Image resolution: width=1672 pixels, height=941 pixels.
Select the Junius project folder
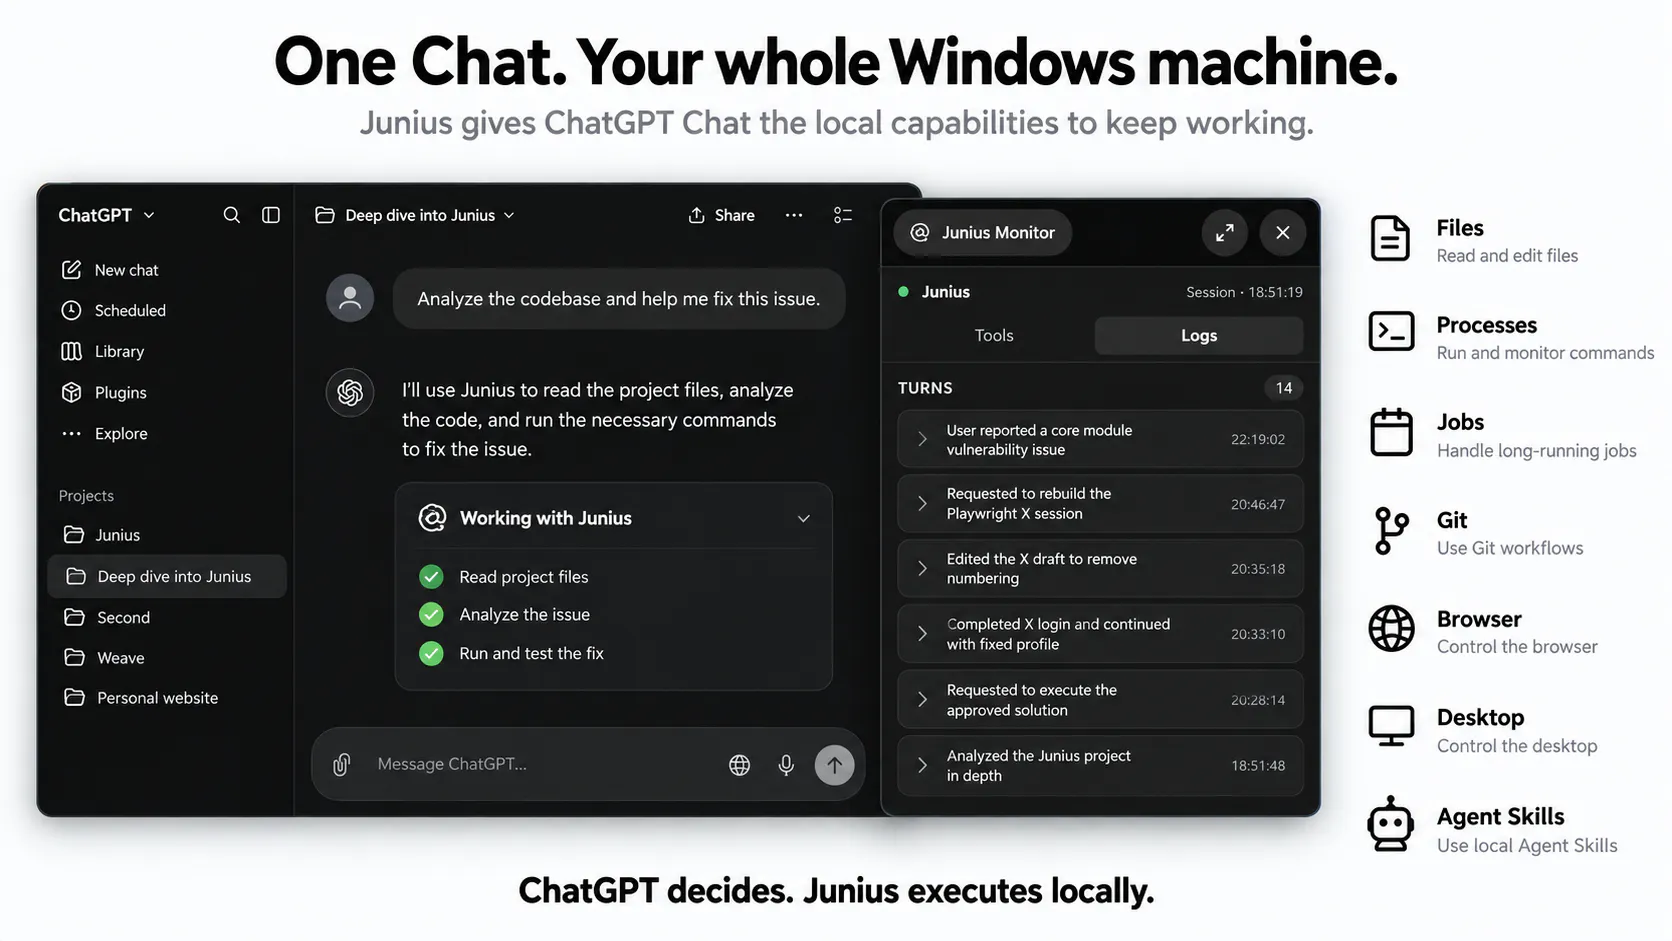tap(167, 535)
